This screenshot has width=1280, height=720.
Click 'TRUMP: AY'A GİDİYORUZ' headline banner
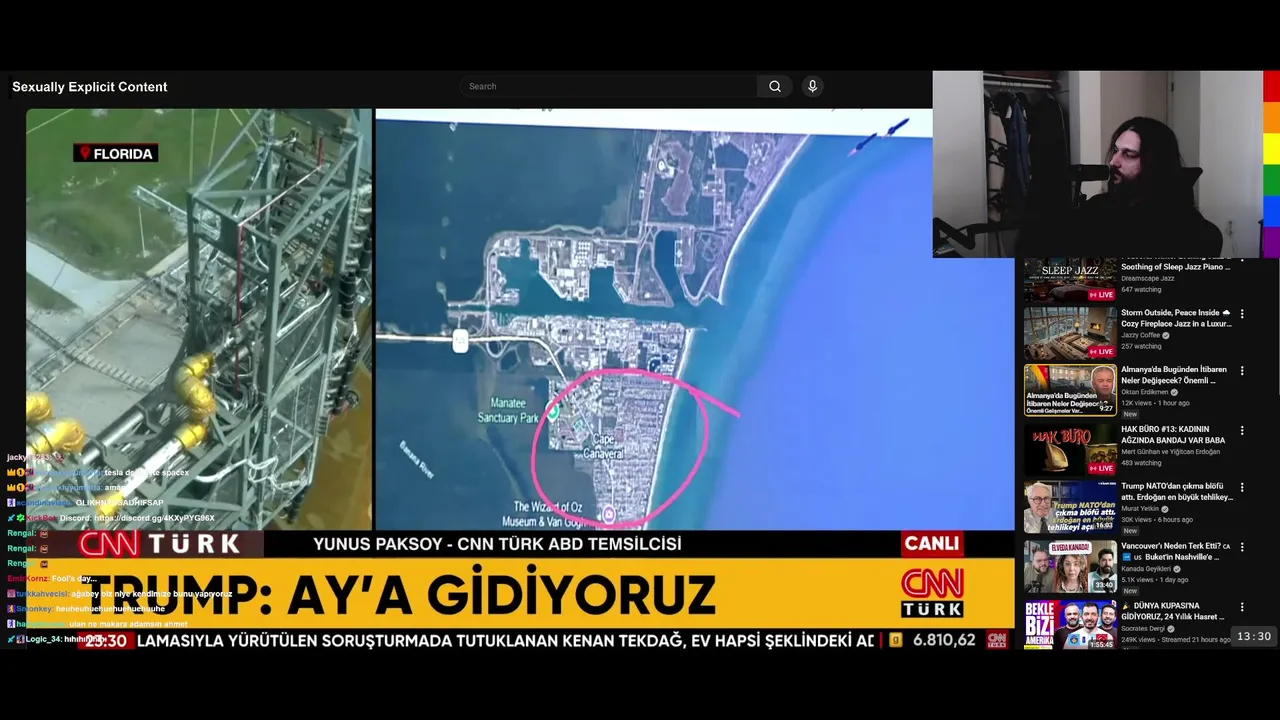400,595
